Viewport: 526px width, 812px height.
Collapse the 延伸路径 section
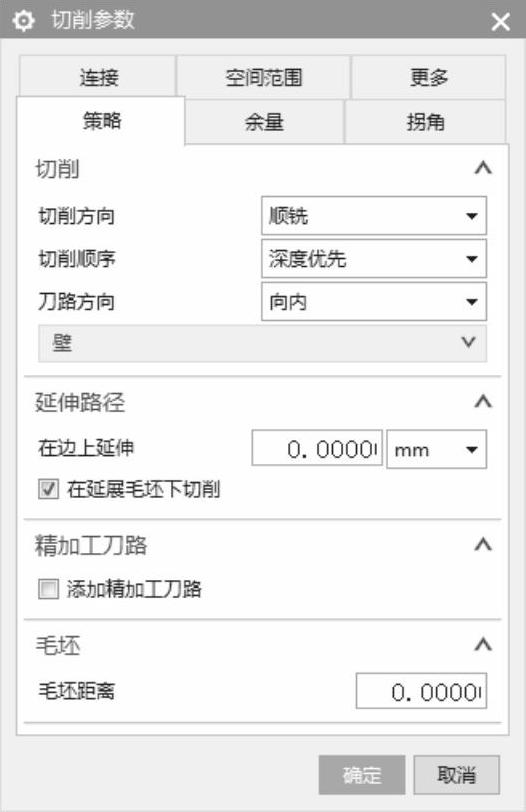pos(483,402)
